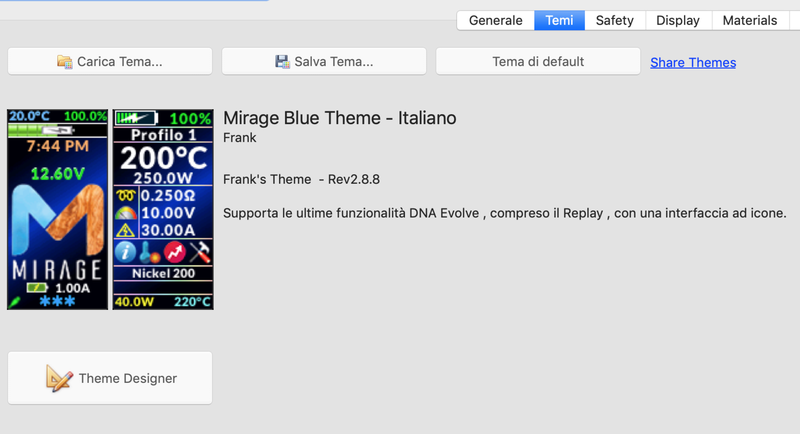Click the 30.00A reading in preview
Screen dimensions: 800x434
[x=168, y=231]
